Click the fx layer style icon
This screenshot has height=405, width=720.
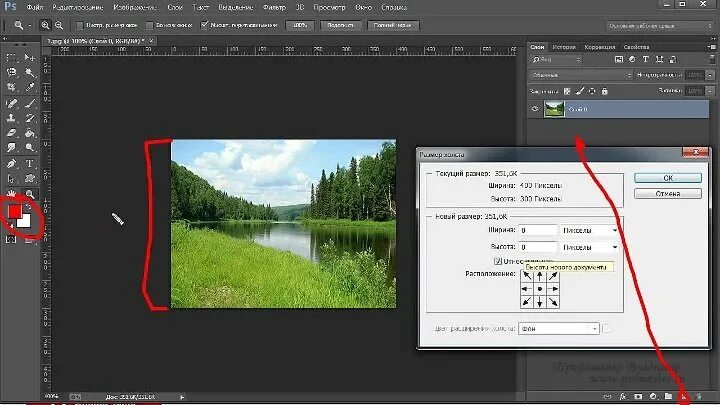click(623, 396)
